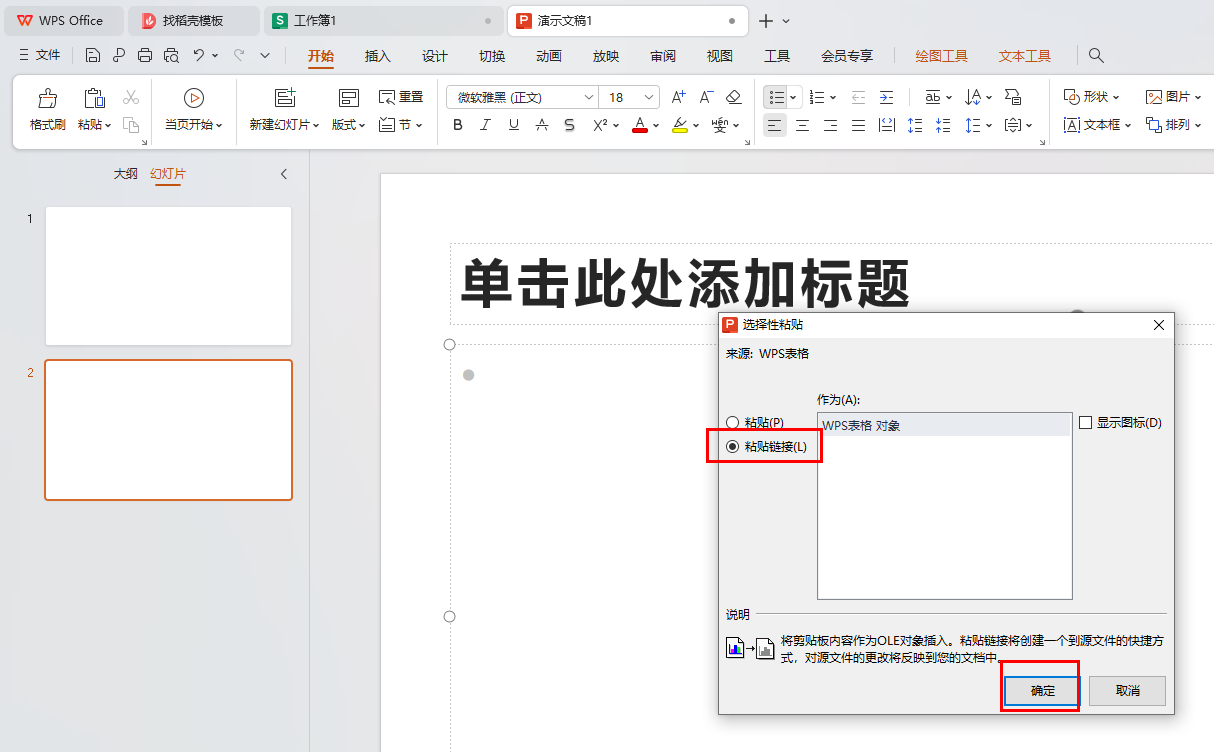Select the 粘贴(P) radio button
This screenshot has width=1214, height=752.
click(733, 423)
